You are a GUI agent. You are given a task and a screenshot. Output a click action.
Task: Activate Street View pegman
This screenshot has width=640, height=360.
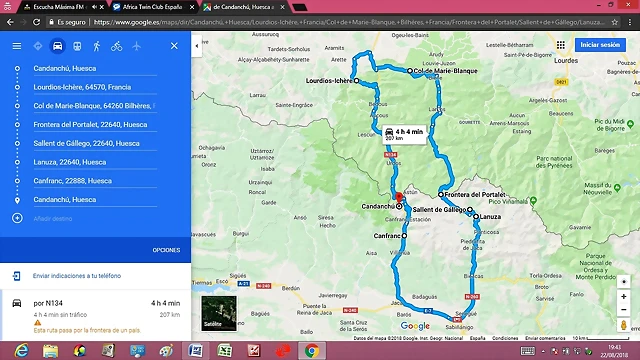coord(623,325)
